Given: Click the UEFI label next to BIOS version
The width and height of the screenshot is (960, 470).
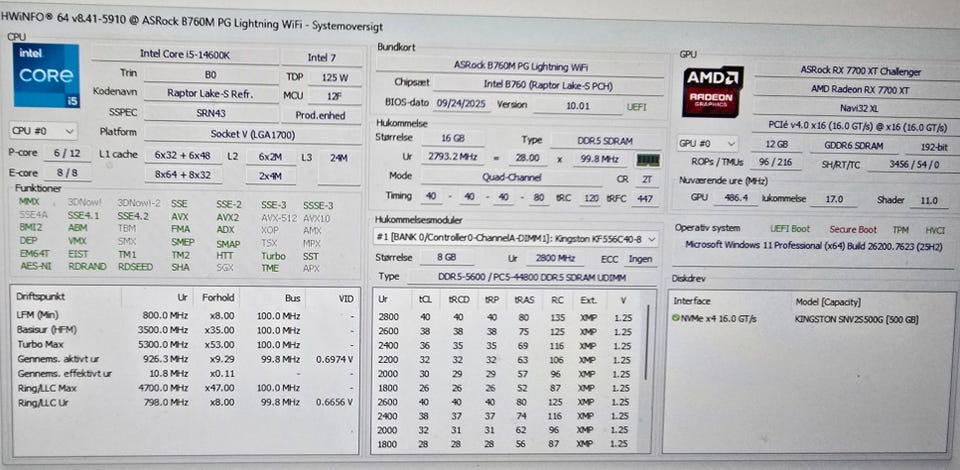Looking at the screenshot, I should point(636,106).
